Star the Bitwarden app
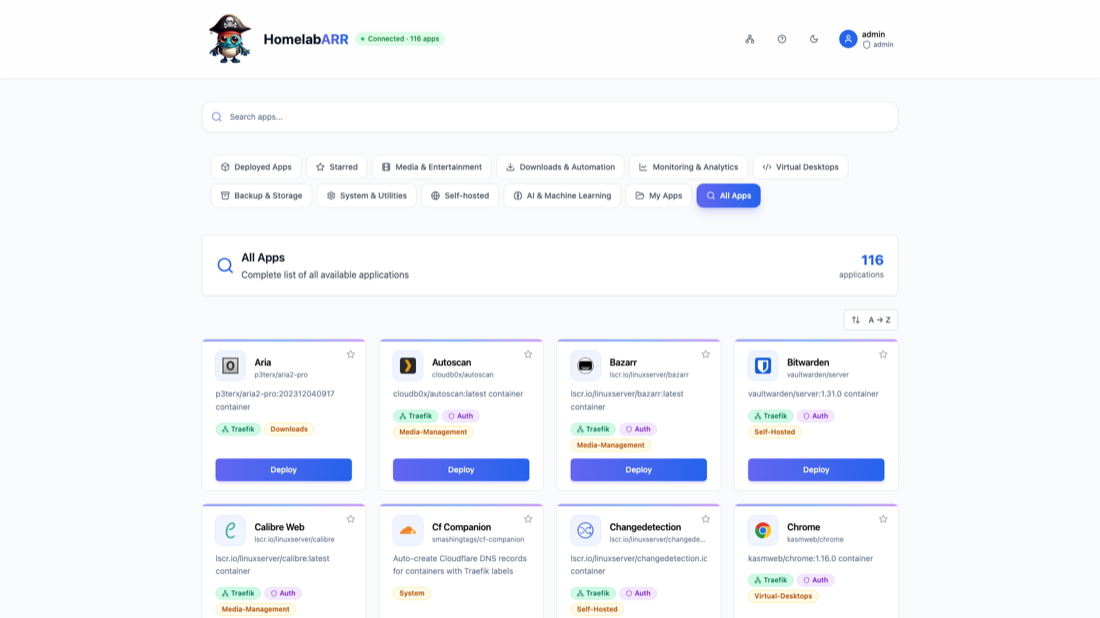The image size is (1100, 618). point(883,354)
